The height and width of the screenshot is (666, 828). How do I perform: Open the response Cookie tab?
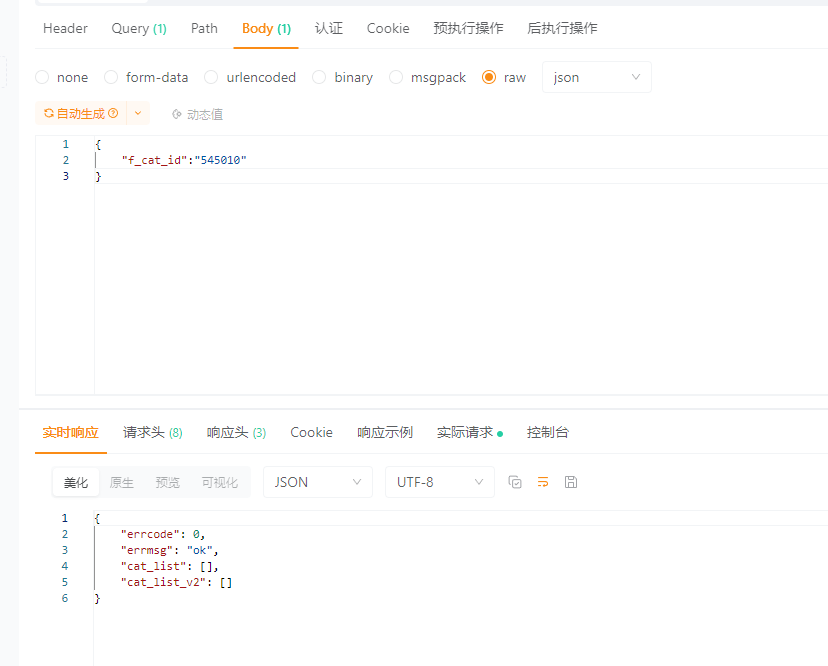pos(312,433)
